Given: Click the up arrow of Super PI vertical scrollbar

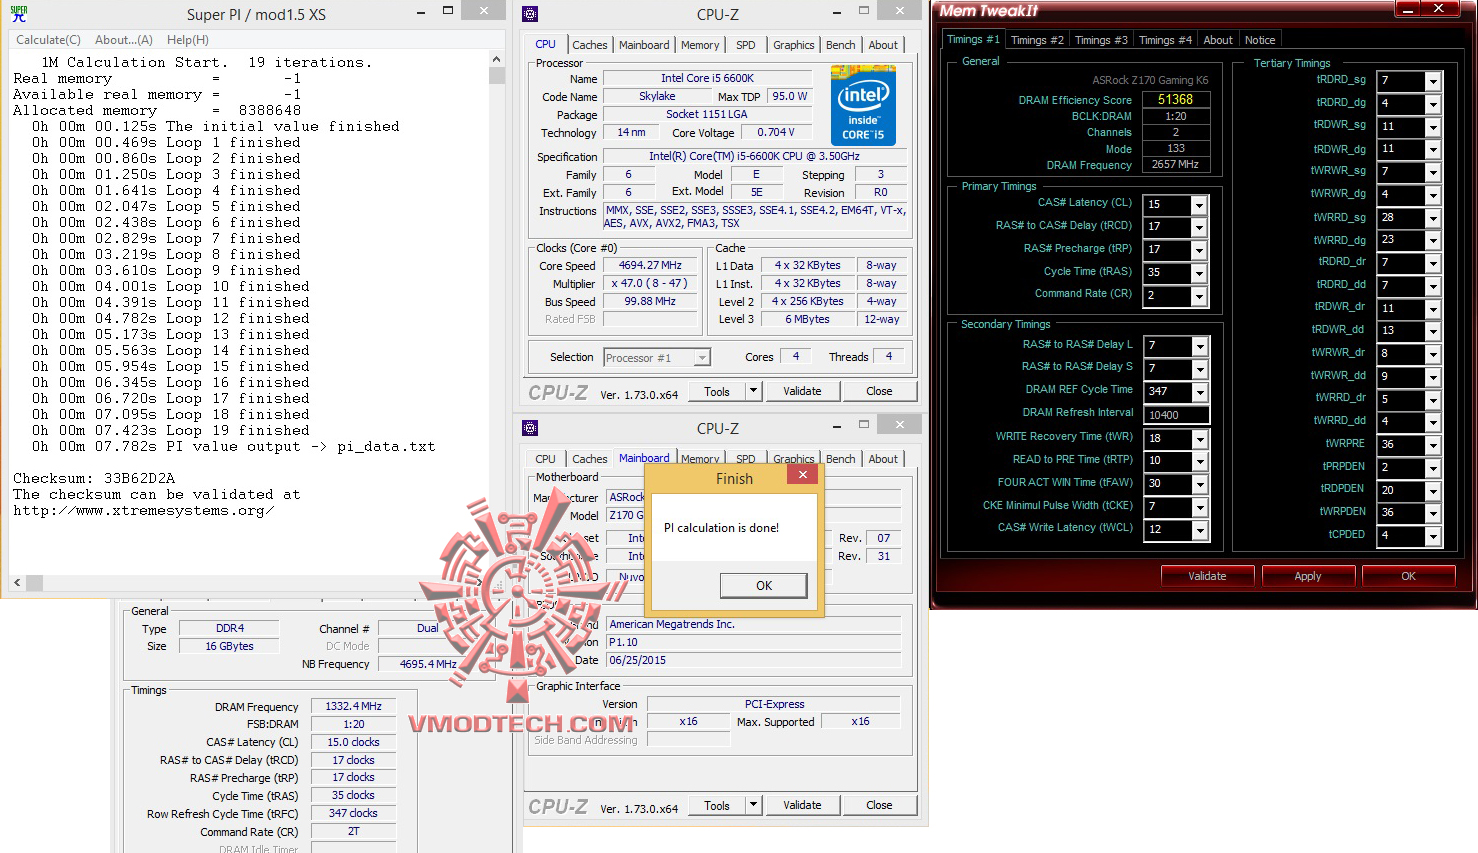Looking at the screenshot, I should tap(497, 61).
